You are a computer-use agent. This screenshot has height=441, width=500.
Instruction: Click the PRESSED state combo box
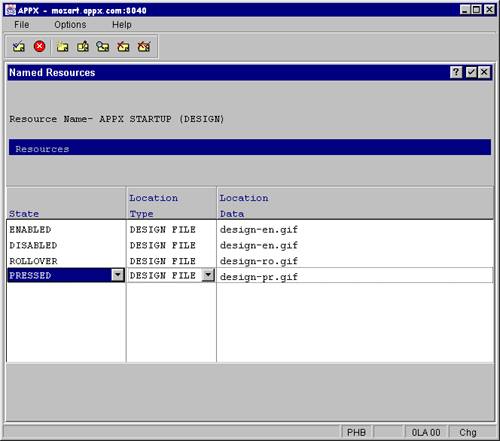(x=66, y=275)
